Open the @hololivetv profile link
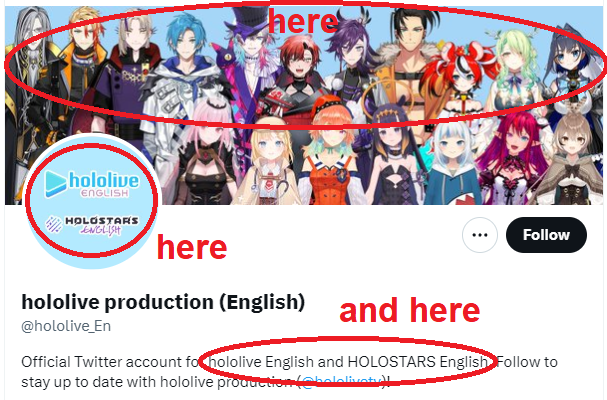Screen dimensions: 607x400 click(342, 382)
